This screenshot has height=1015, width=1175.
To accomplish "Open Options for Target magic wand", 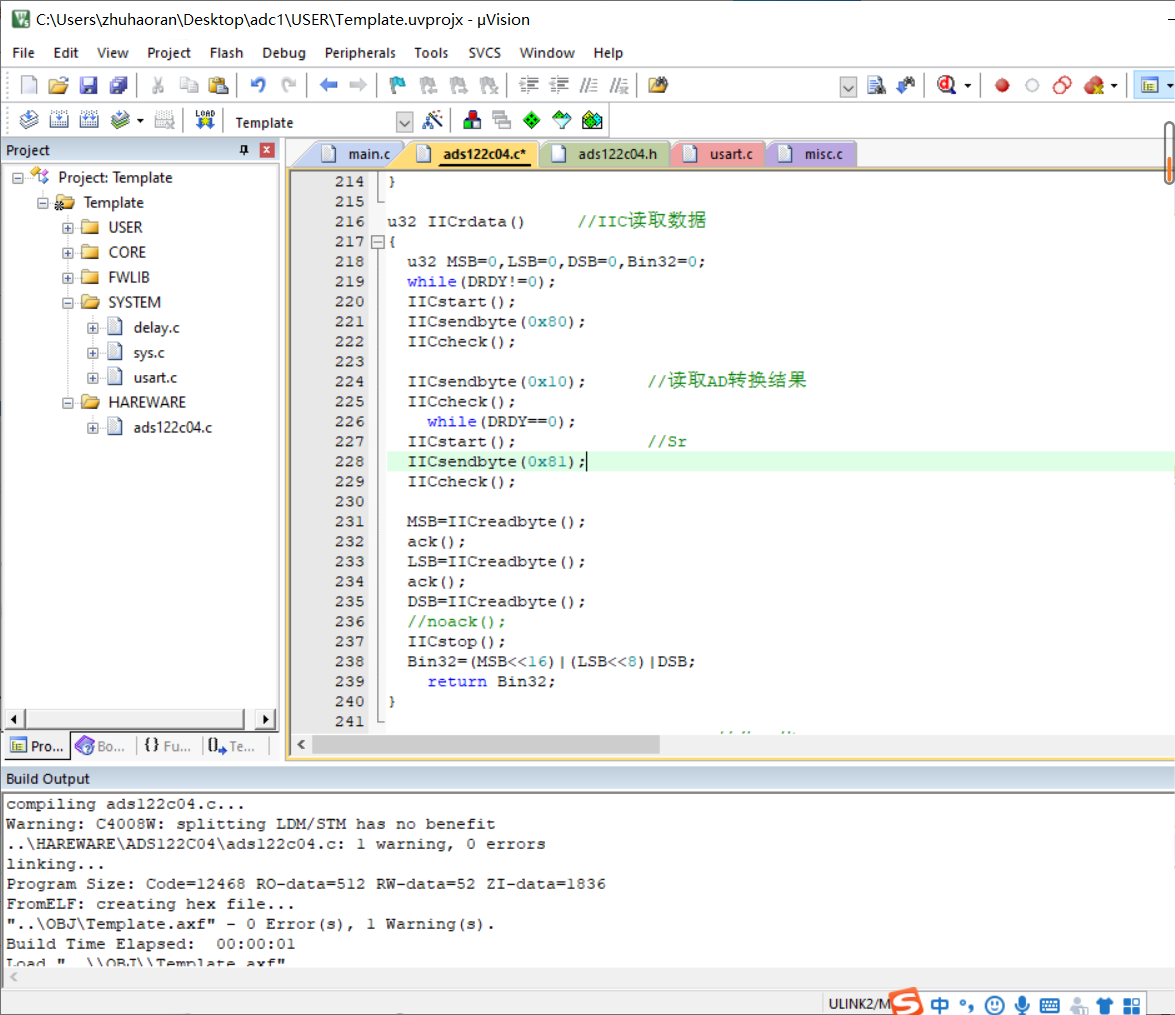I will click(433, 121).
